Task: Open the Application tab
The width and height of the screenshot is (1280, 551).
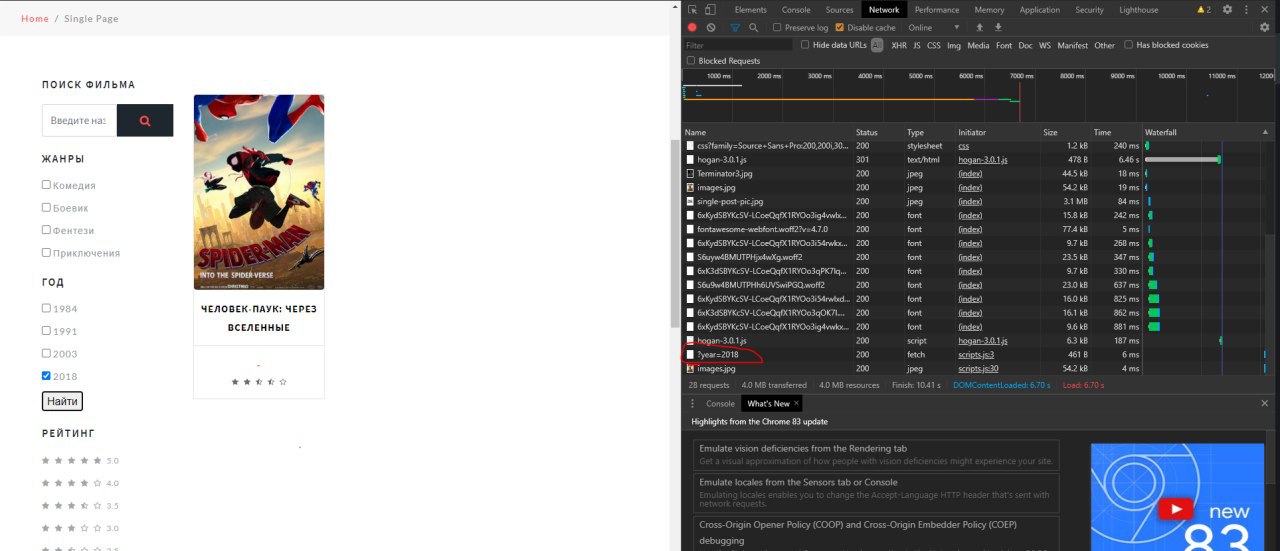Action: (1040, 10)
